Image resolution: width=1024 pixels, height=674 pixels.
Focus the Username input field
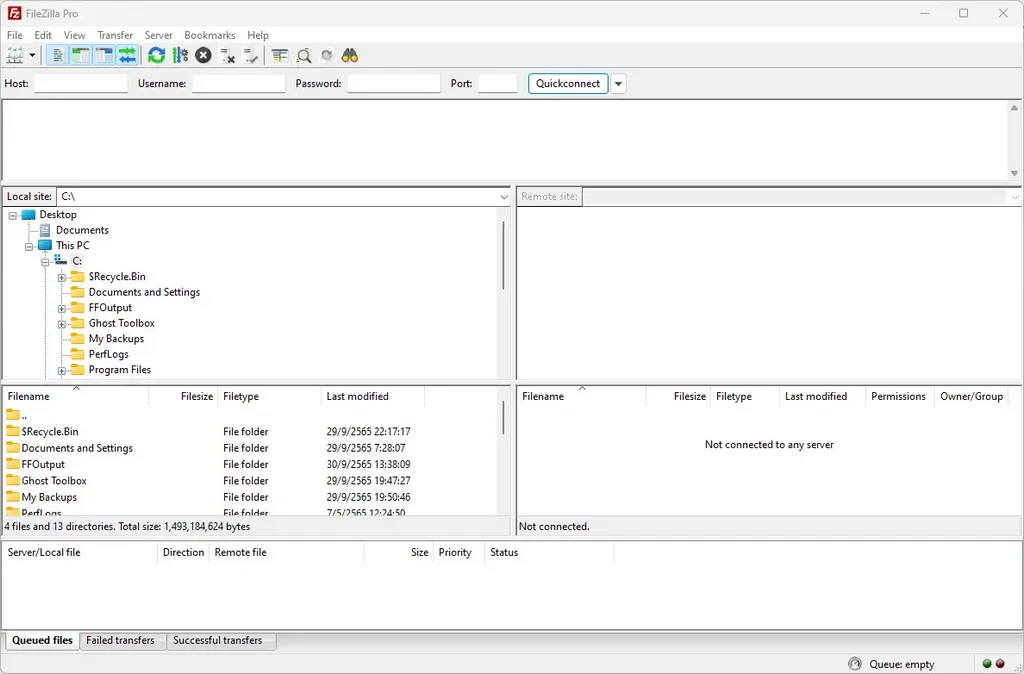239,84
